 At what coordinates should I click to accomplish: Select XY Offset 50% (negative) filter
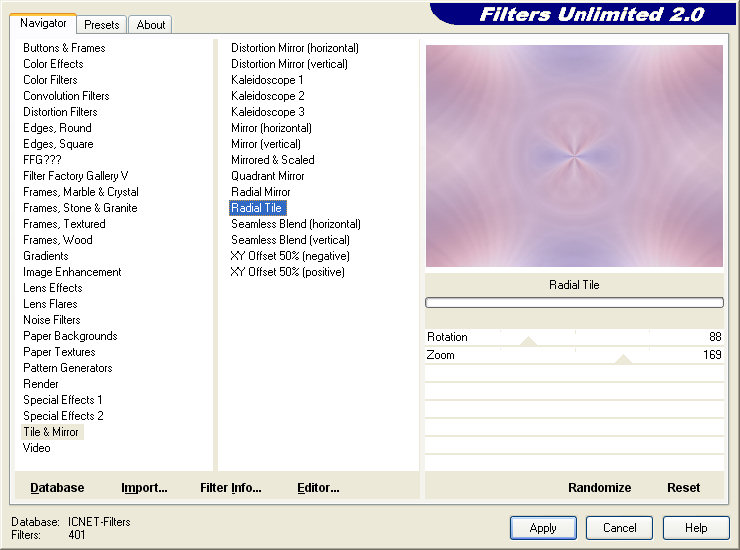point(290,256)
